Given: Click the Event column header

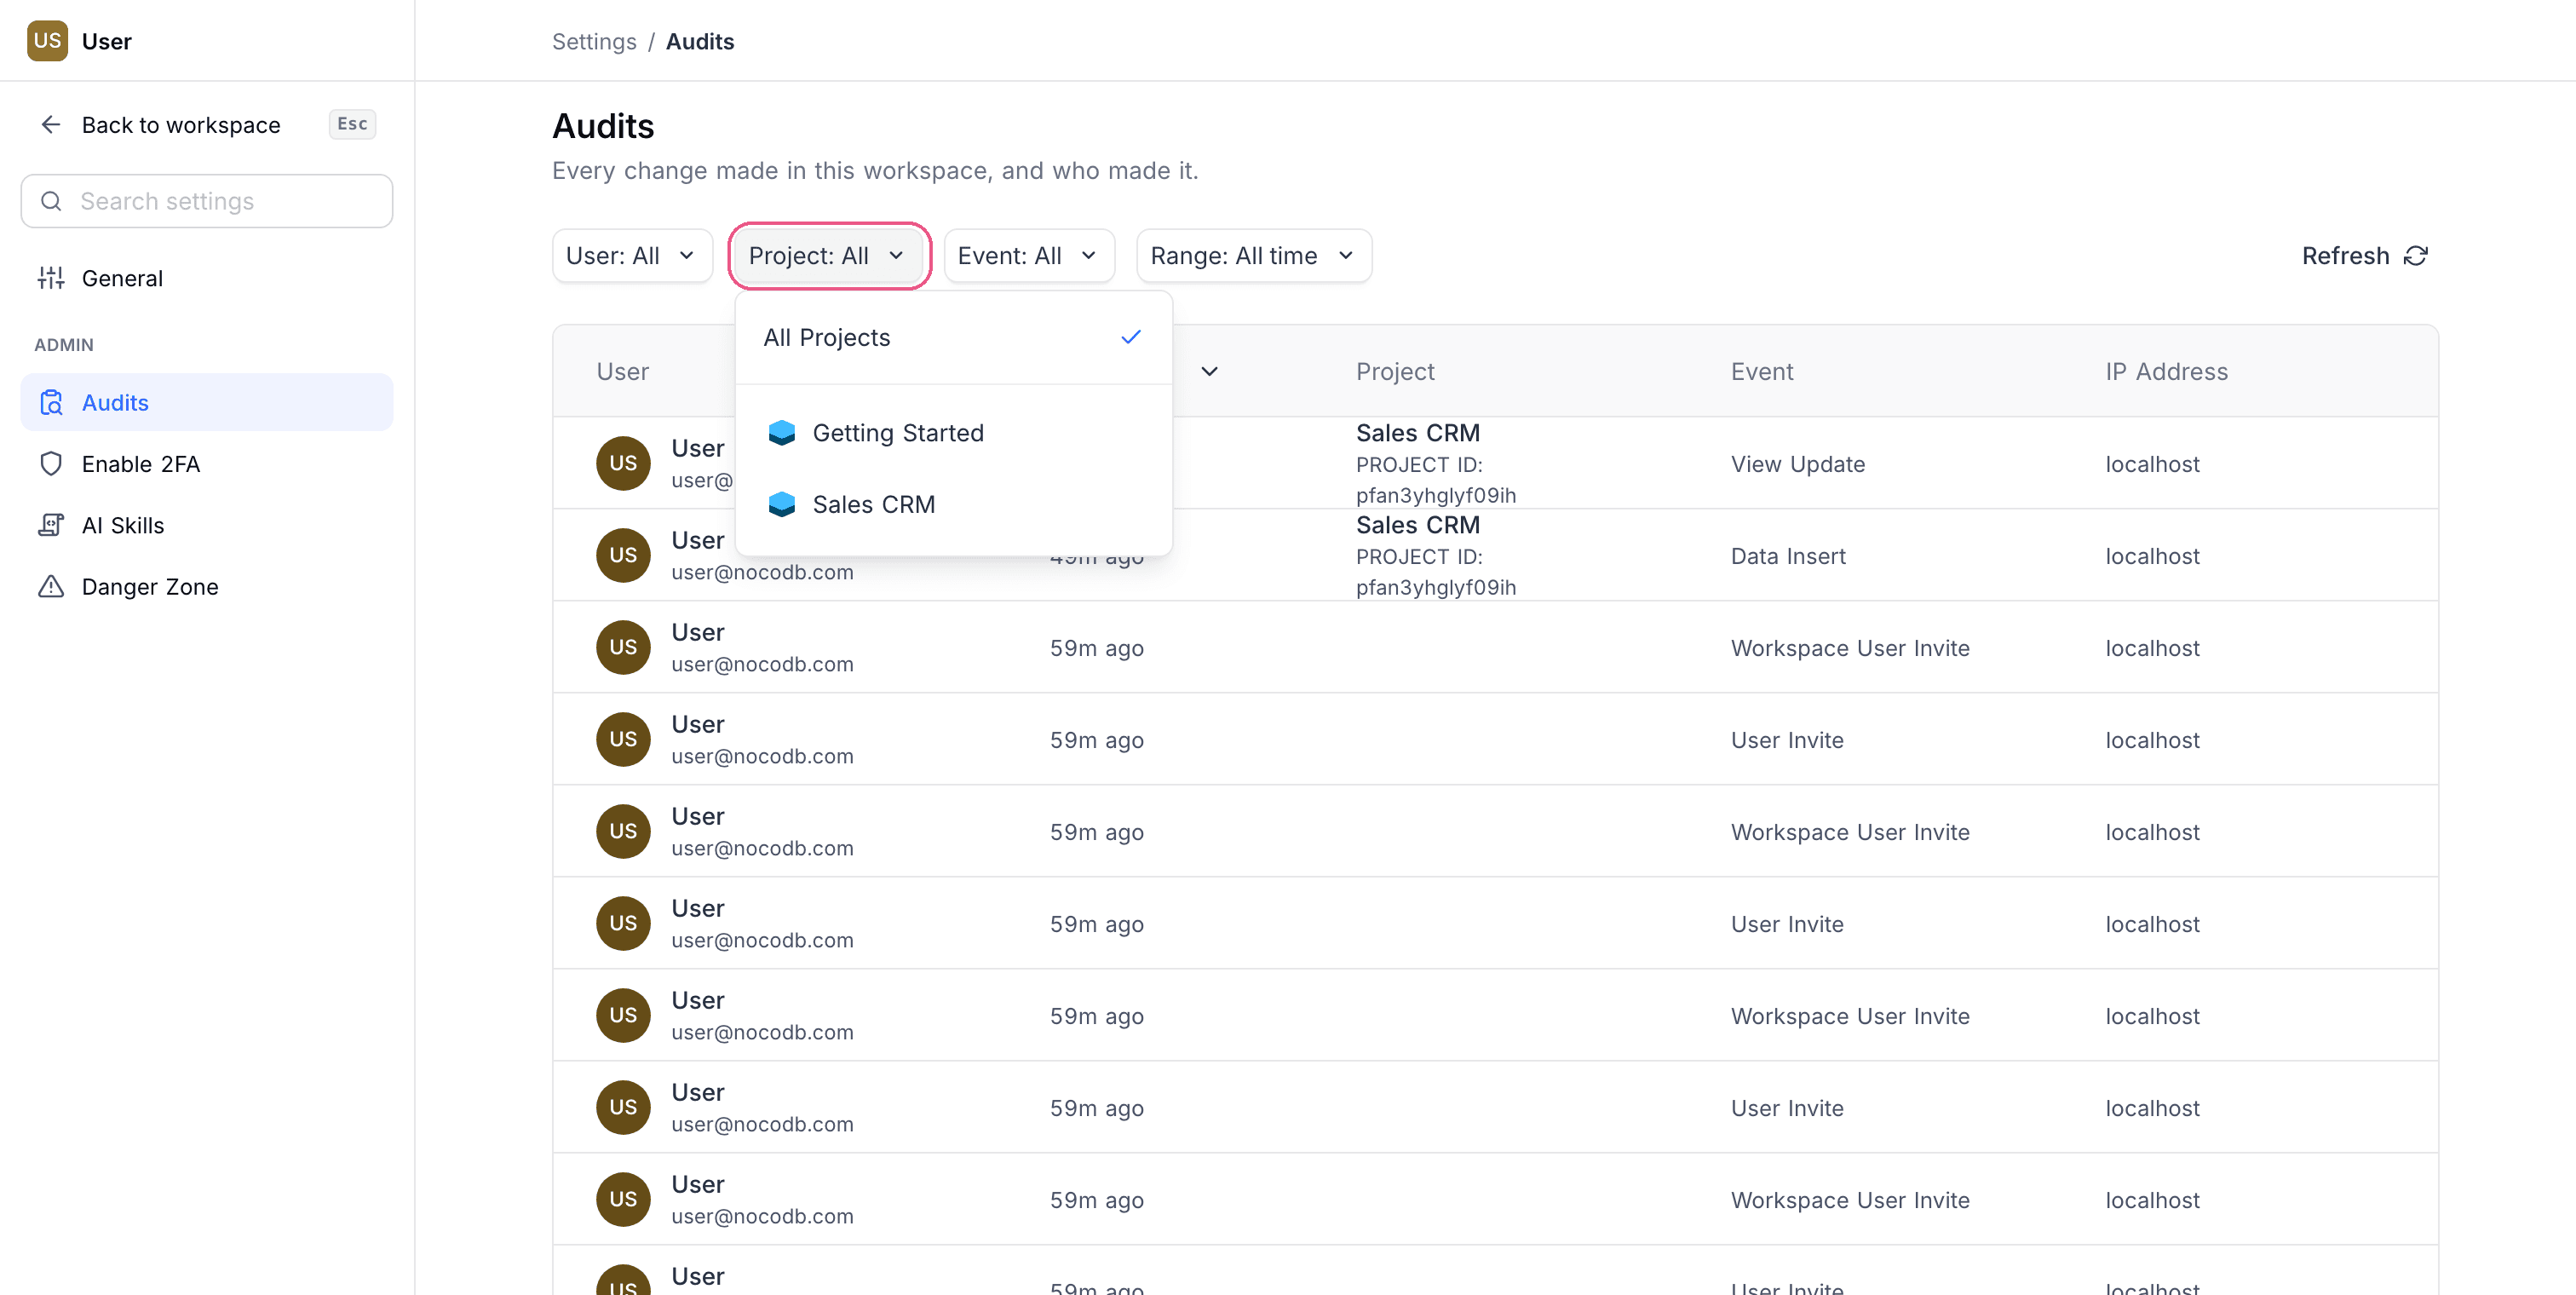Looking at the screenshot, I should point(1762,371).
